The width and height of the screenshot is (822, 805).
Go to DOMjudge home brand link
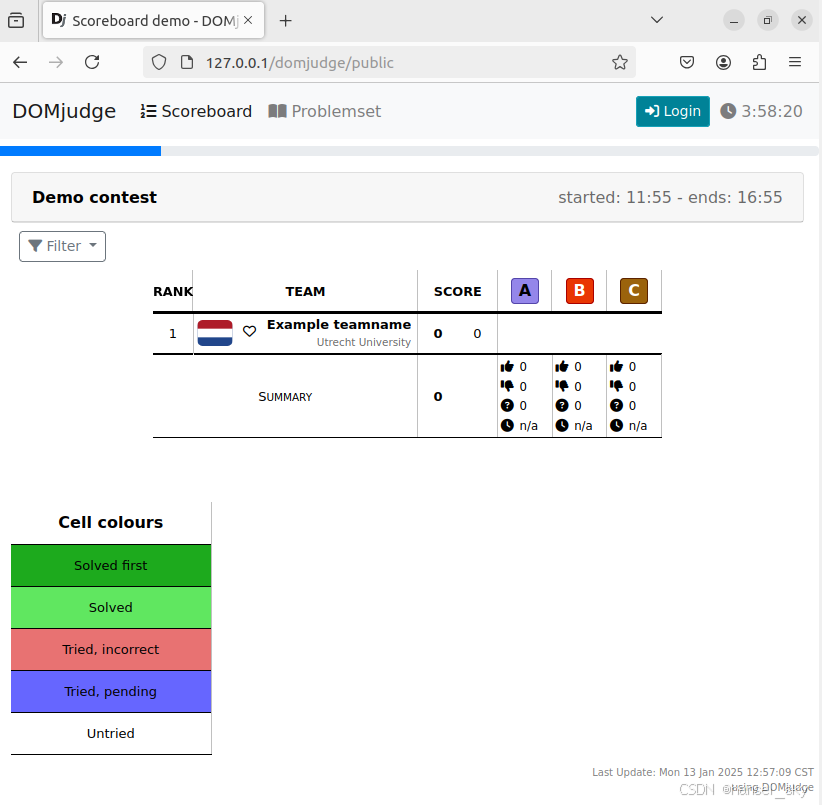point(64,111)
